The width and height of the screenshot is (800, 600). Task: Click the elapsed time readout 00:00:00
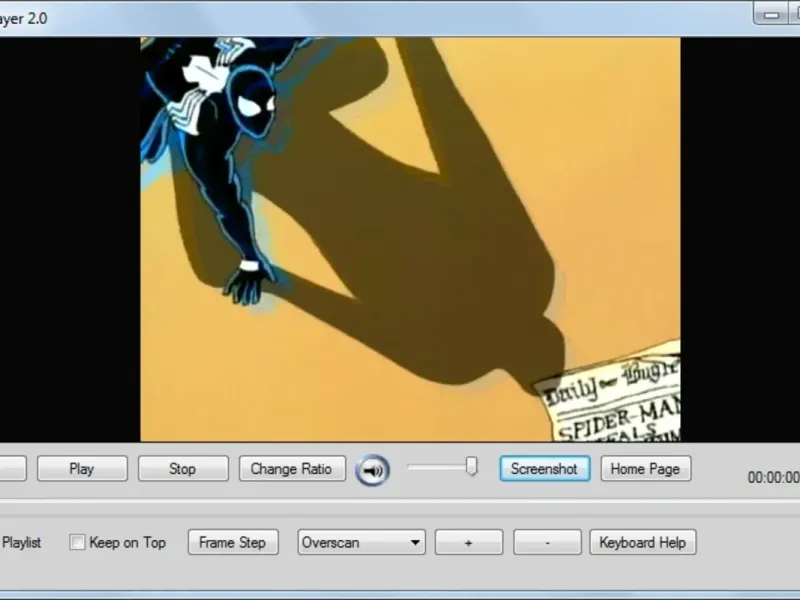coord(773,478)
